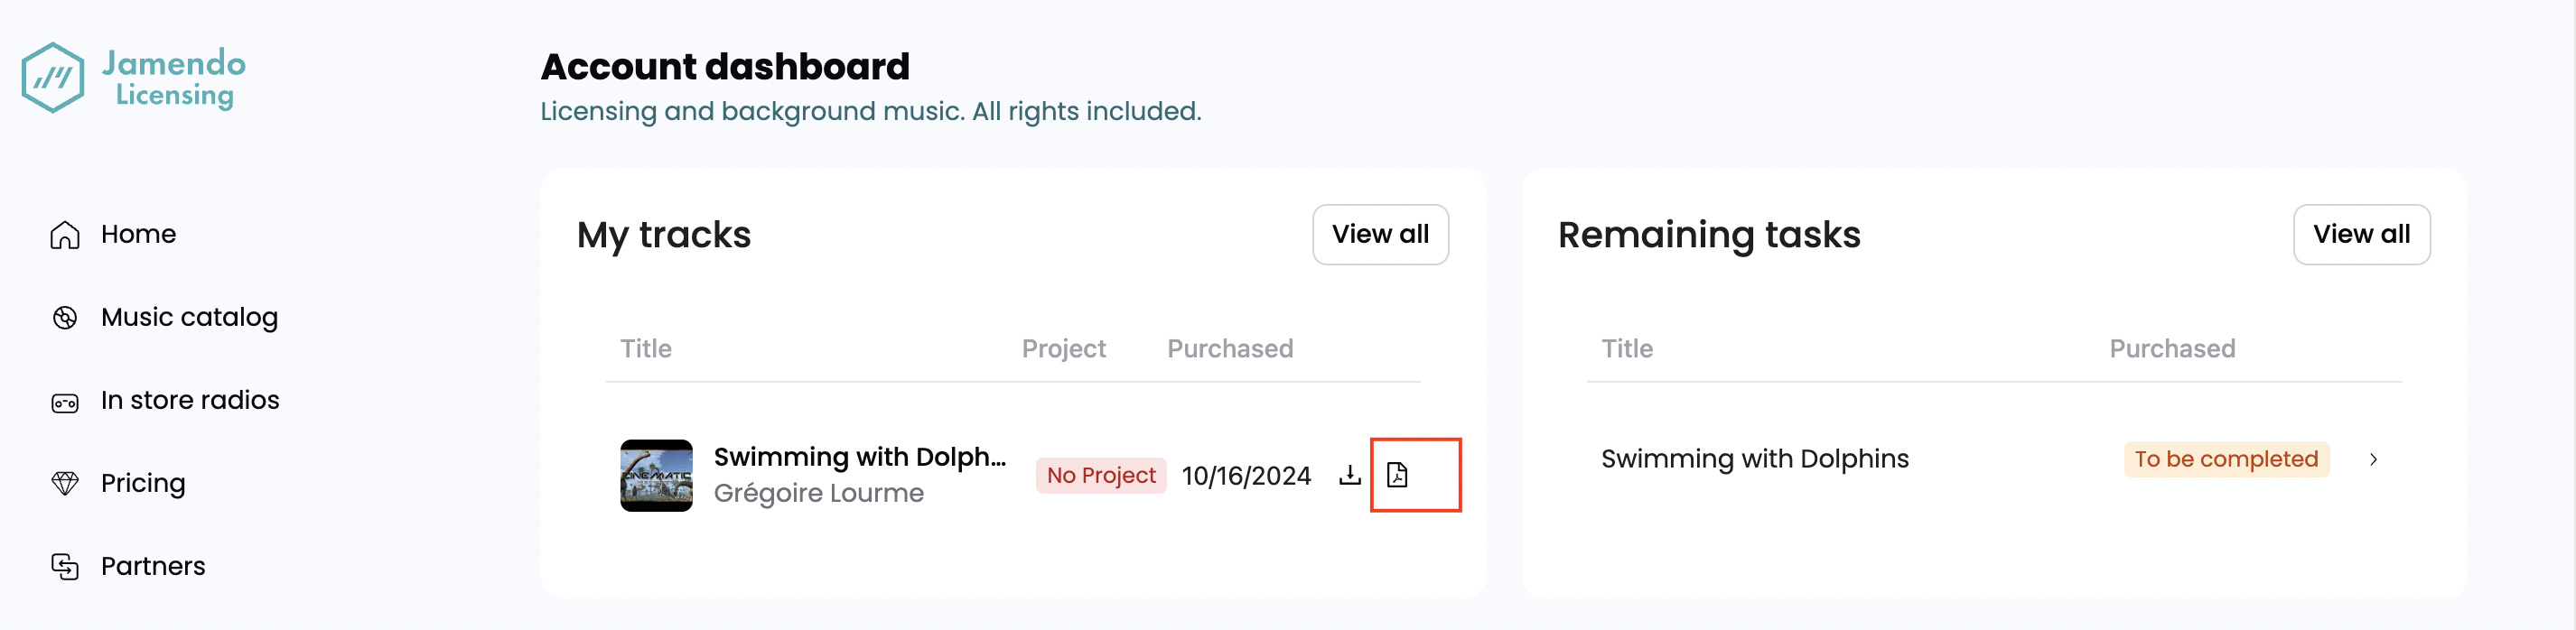Click the Jamendo Licensing hexagon logo
Viewport: 2576px width, 630px height.
52,77
